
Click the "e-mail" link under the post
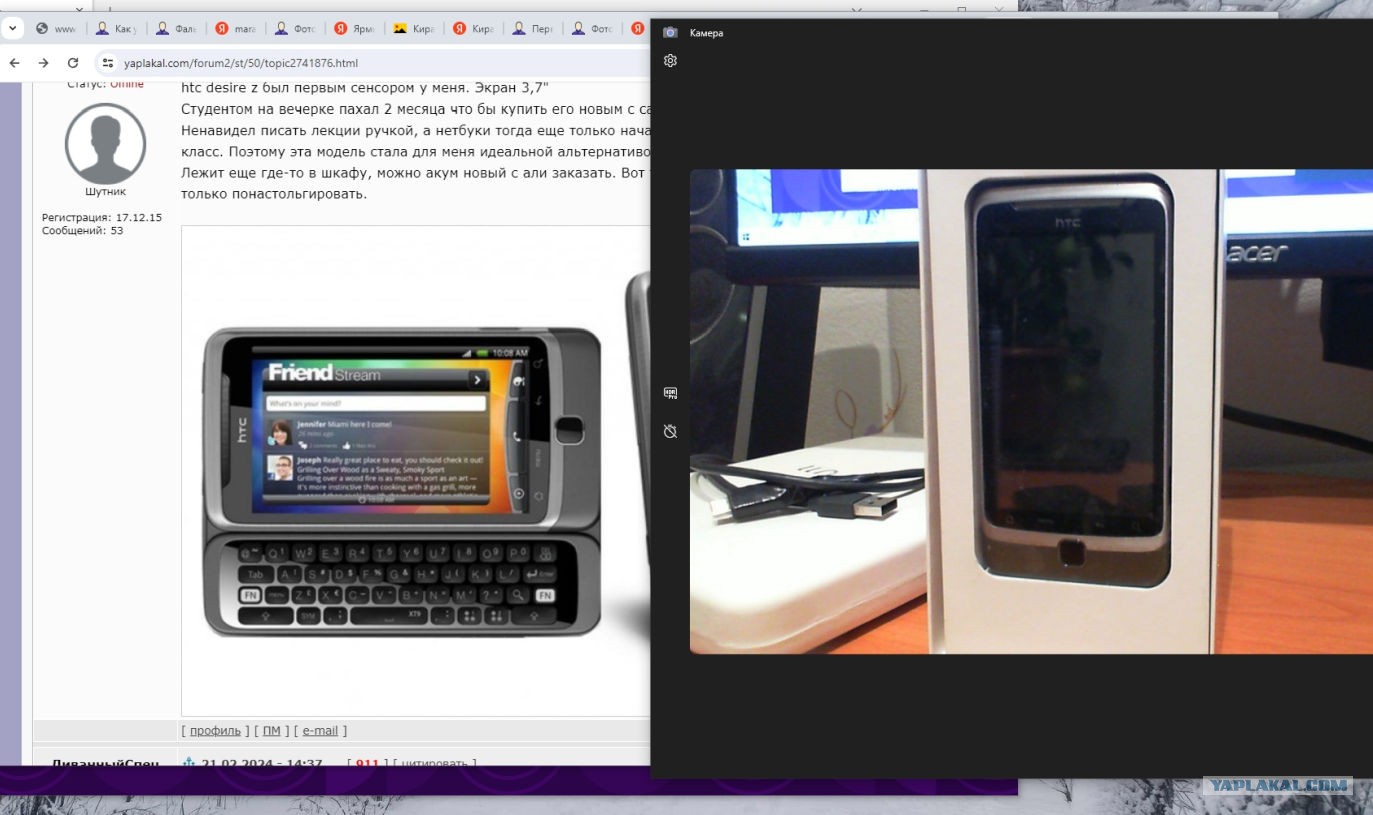point(320,731)
